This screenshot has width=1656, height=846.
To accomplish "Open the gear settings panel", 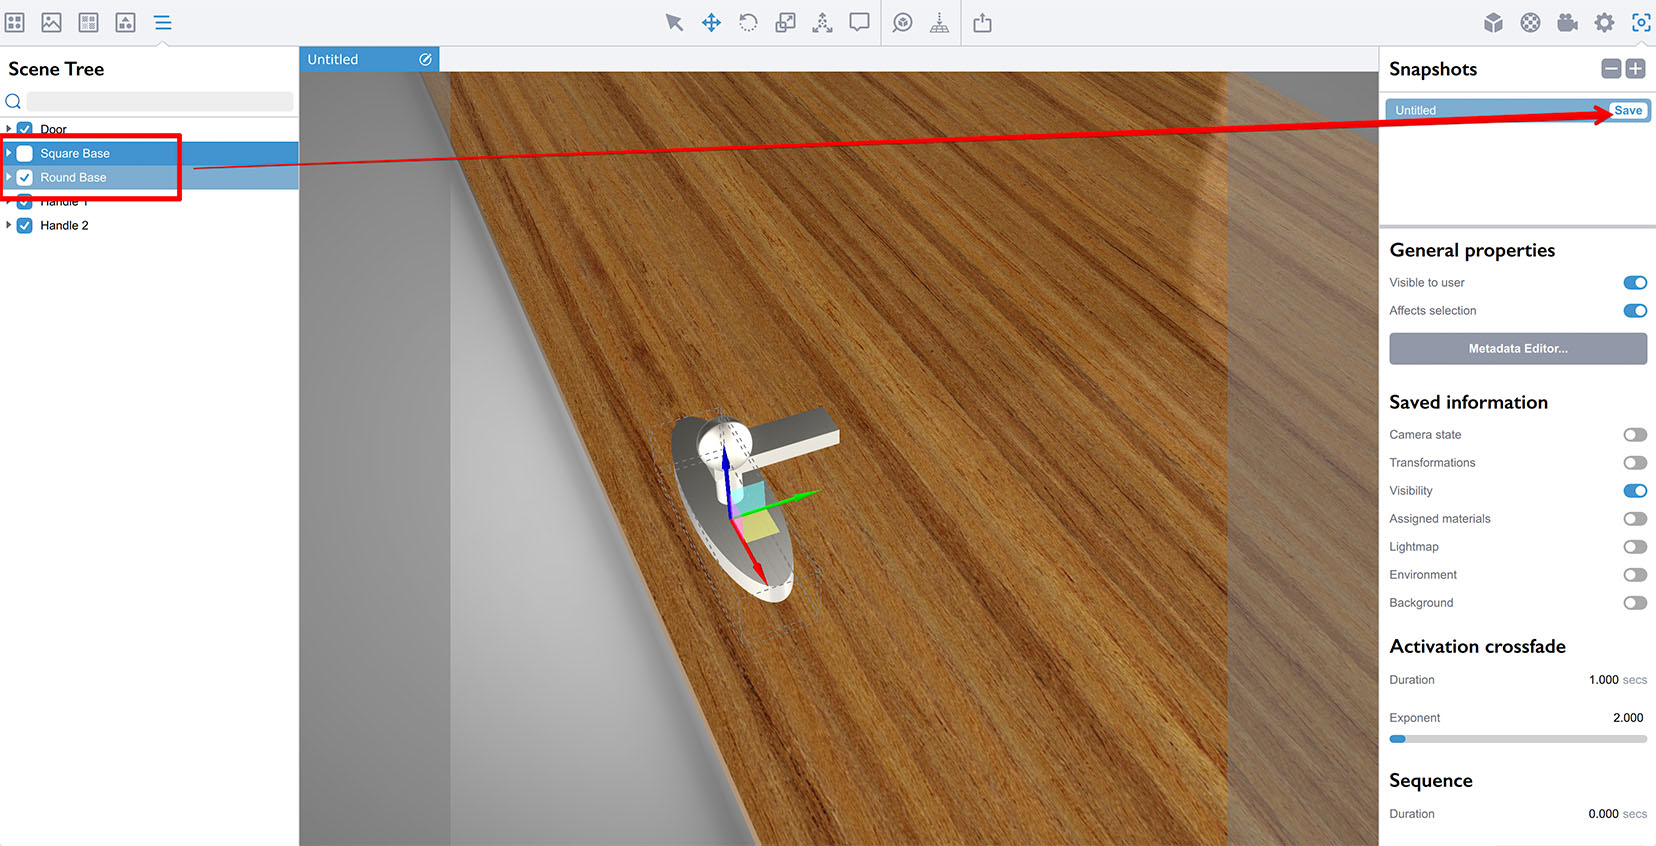I will (1604, 22).
